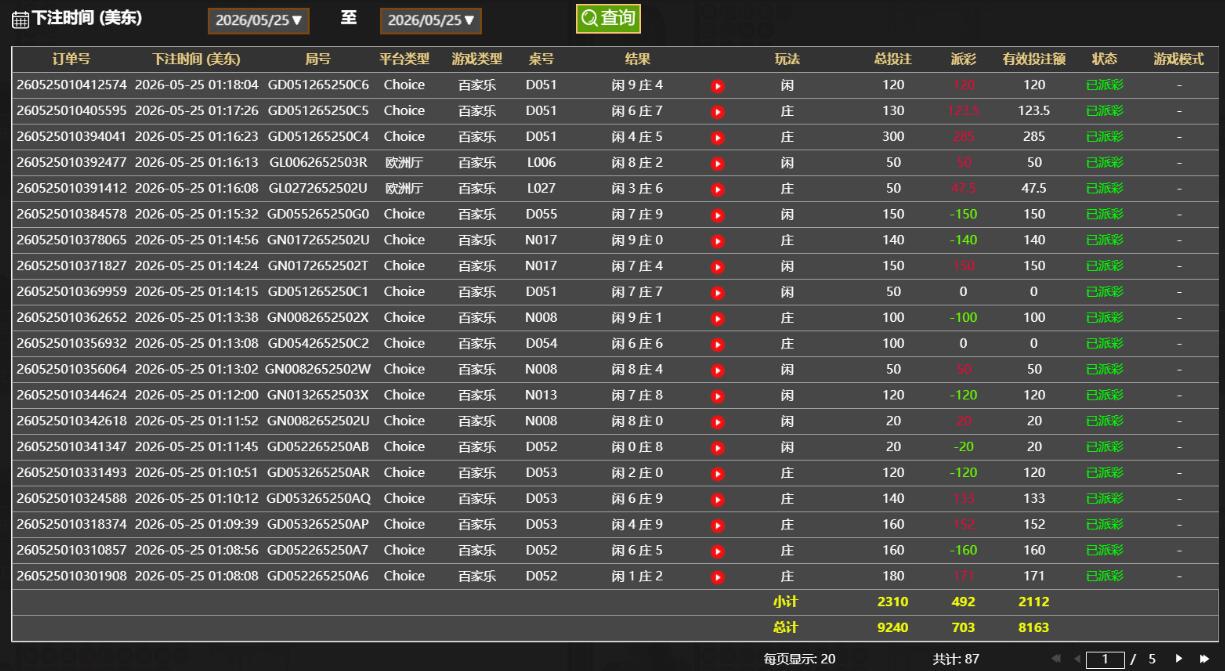Click bet time 2026-05-25 01:12:00
The height and width of the screenshot is (671, 1225).
pyautogui.click(x=196, y=395)
